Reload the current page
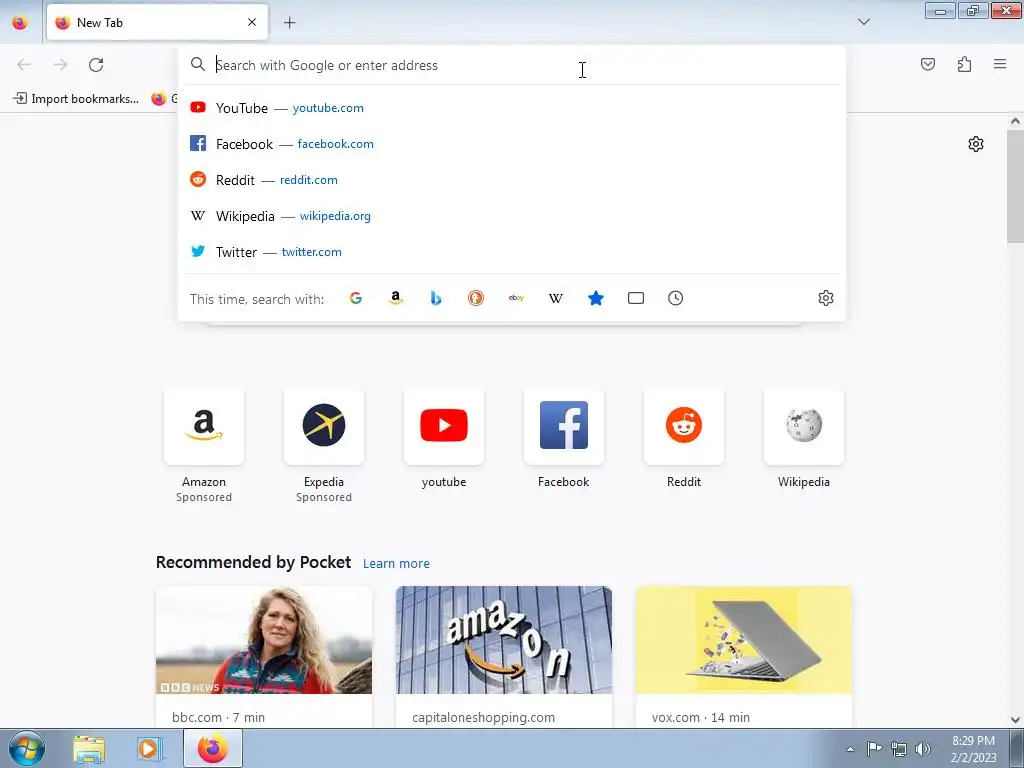 pos(96,65)
